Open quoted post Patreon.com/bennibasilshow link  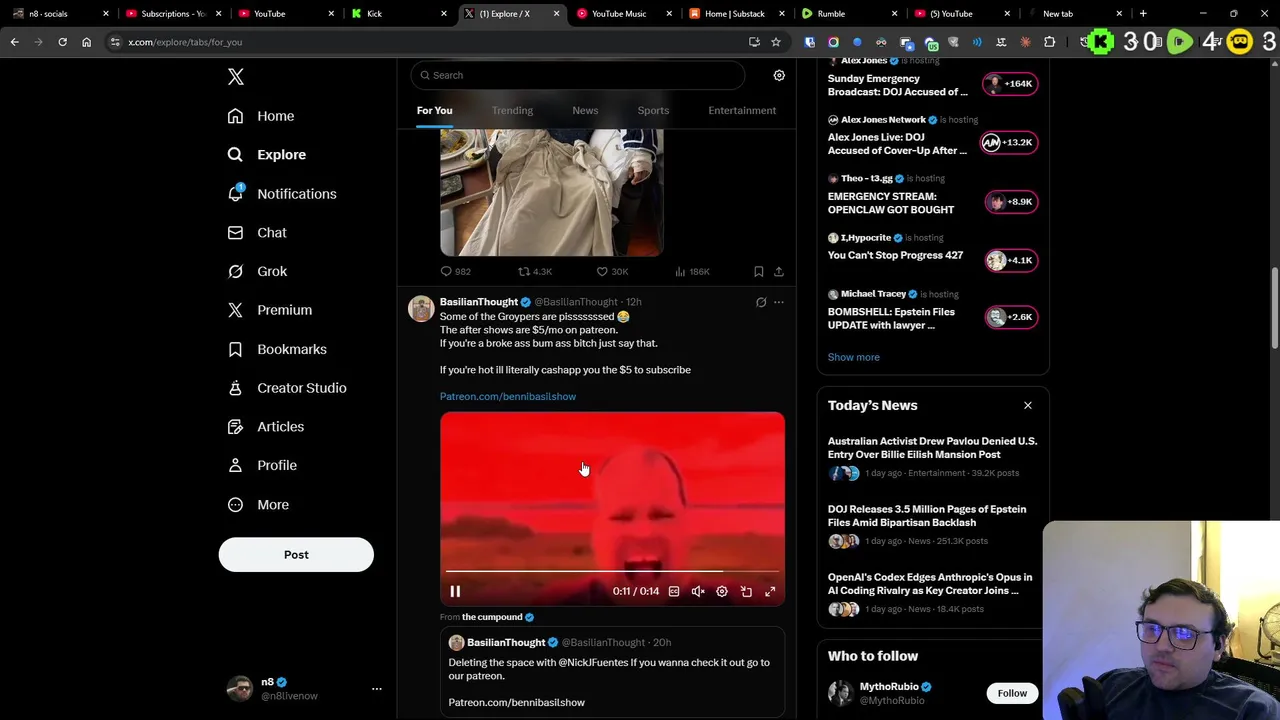coord(517,702)
